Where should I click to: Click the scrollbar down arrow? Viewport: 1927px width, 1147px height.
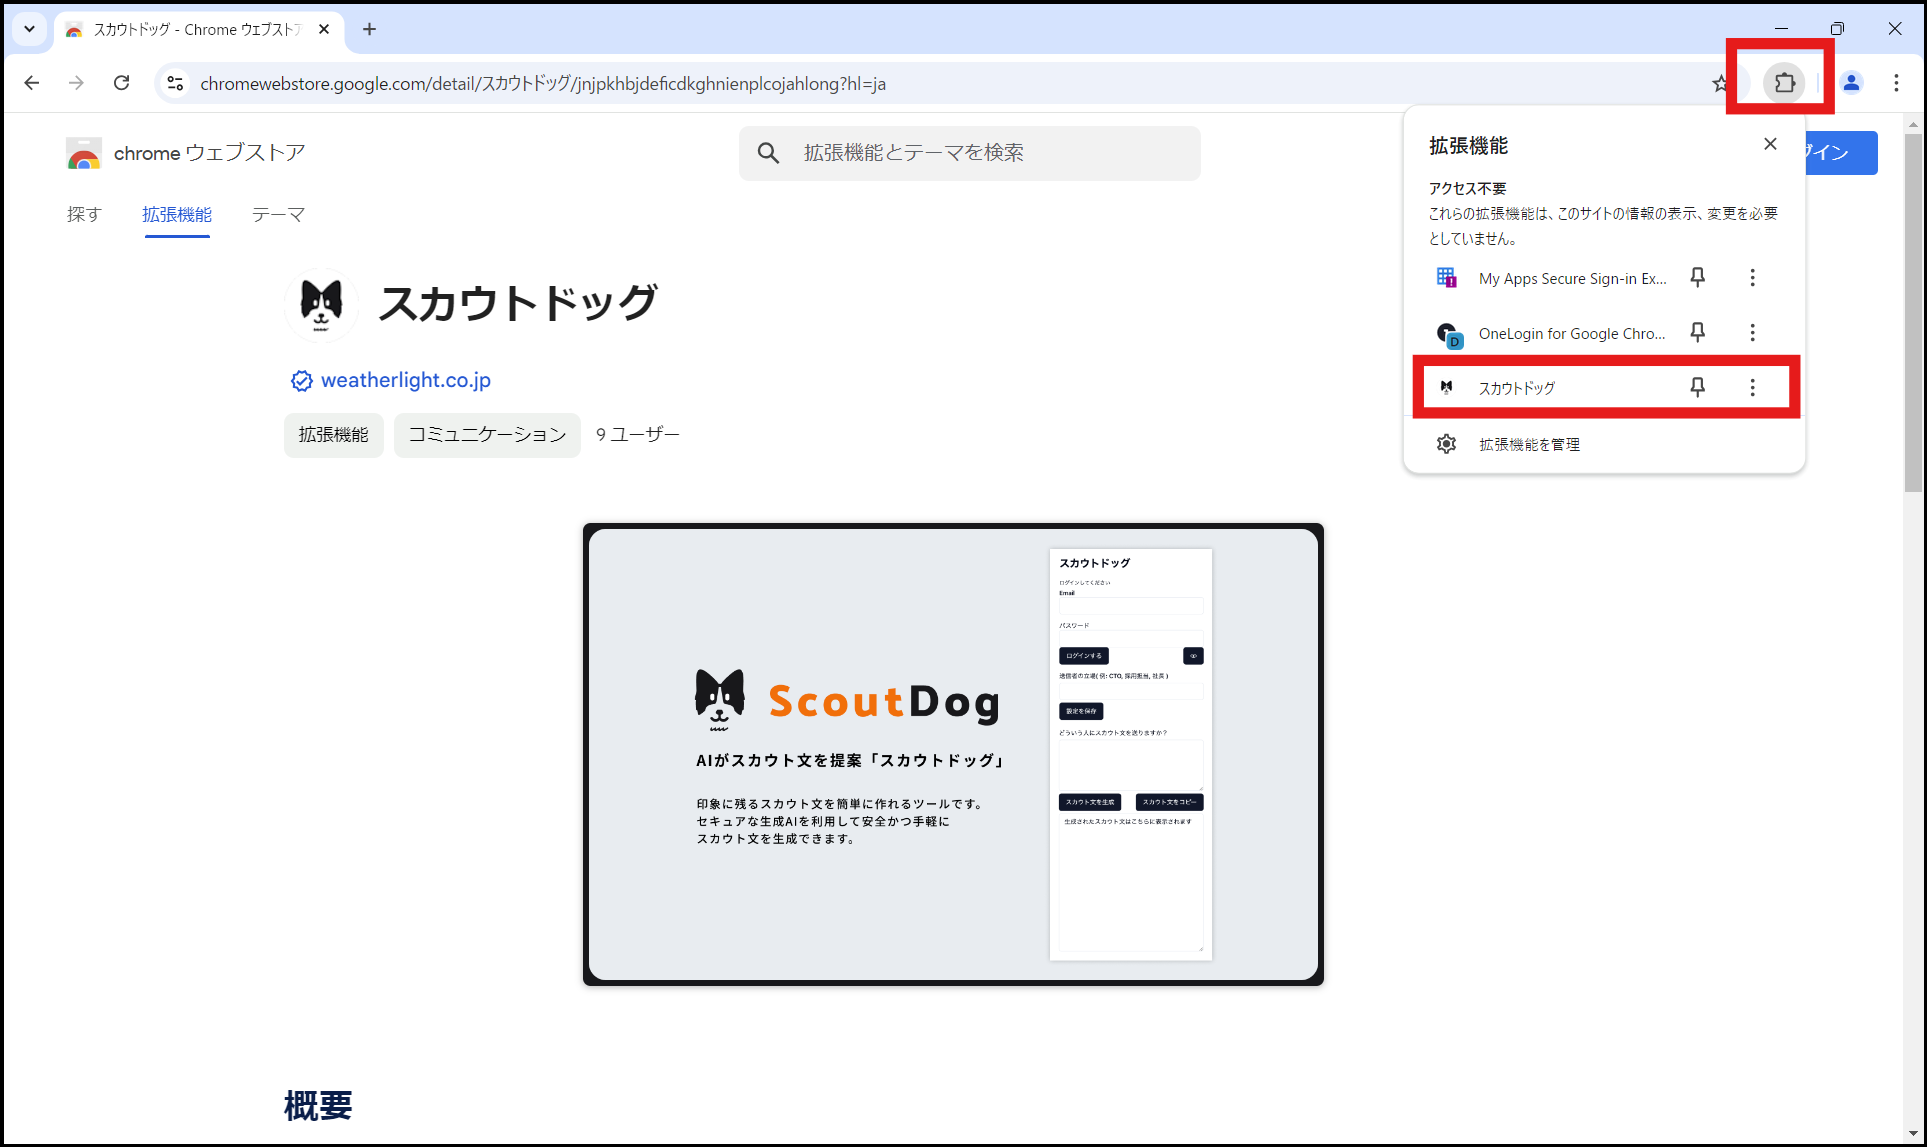point(1913,1133)
